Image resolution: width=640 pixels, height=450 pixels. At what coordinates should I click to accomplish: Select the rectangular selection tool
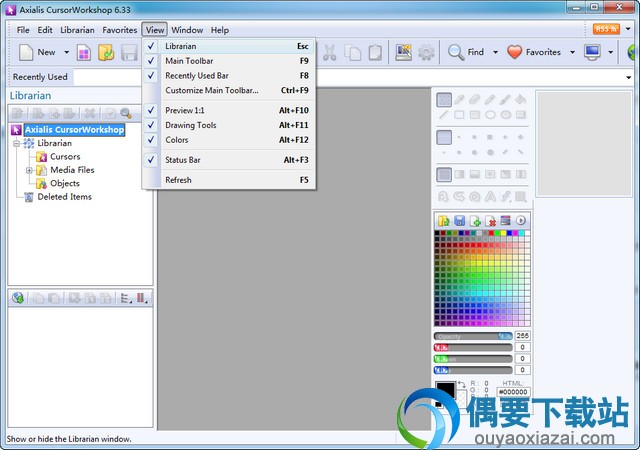(x=444, y=99)
